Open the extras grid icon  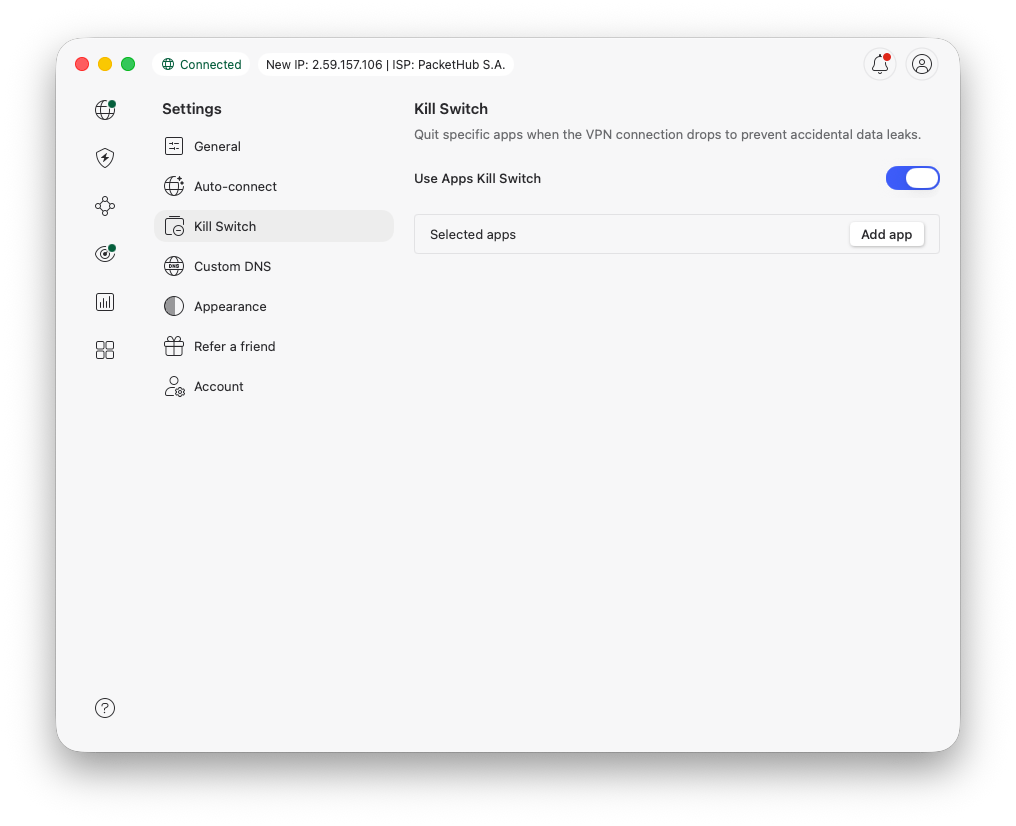(x=105, y=350)
